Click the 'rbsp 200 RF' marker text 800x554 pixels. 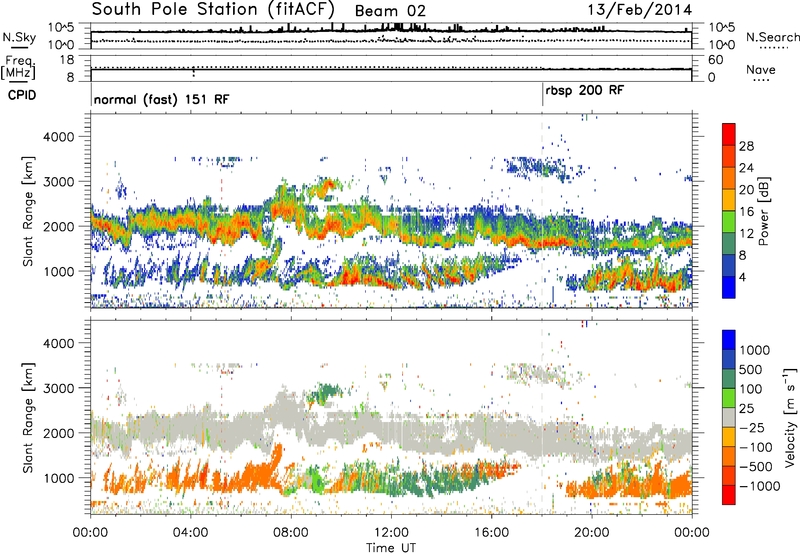pos(584,90)
